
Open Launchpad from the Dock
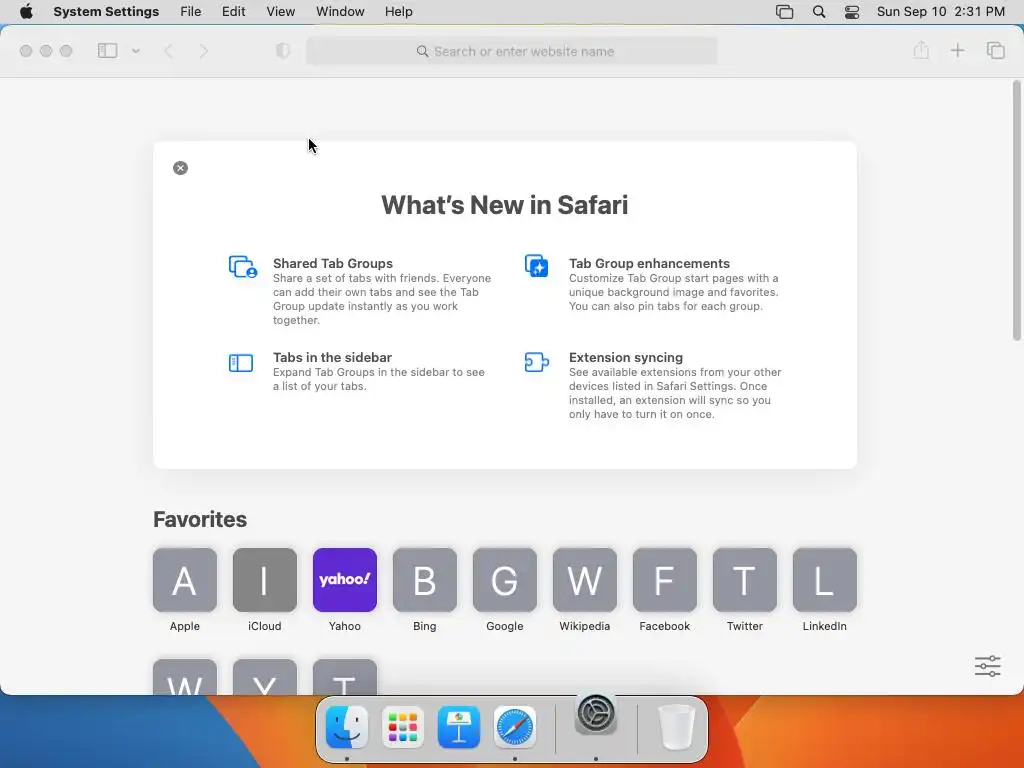point(403,727)
